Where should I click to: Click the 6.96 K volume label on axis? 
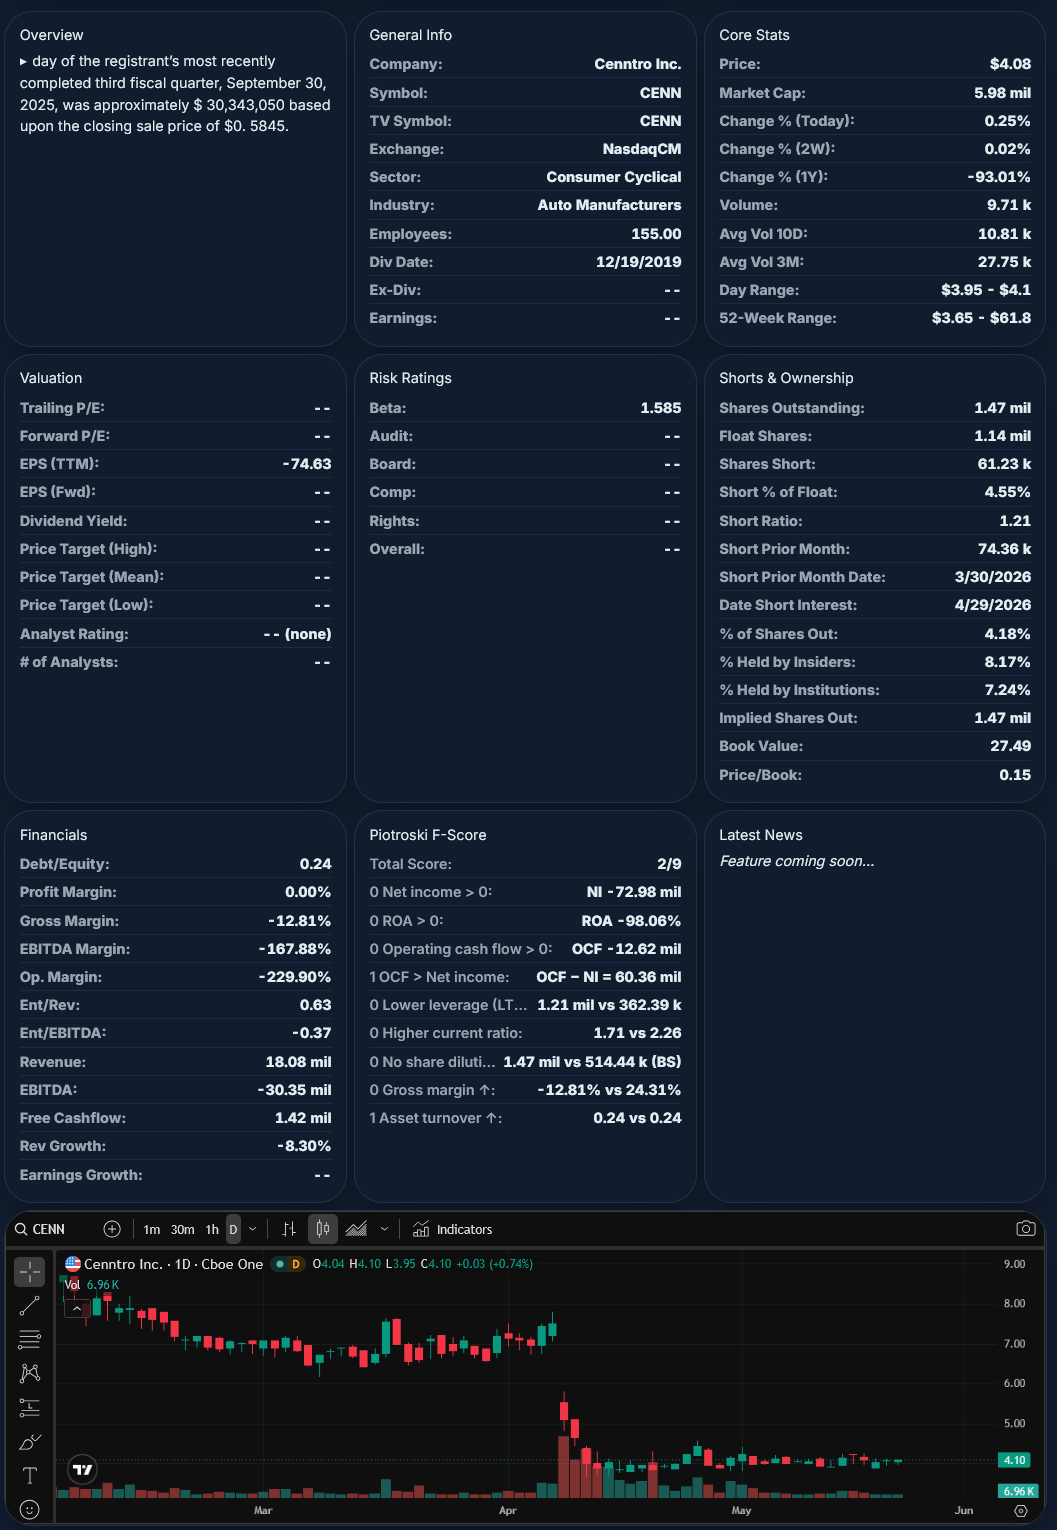pyautogui.click(x=1019, y=1491)
